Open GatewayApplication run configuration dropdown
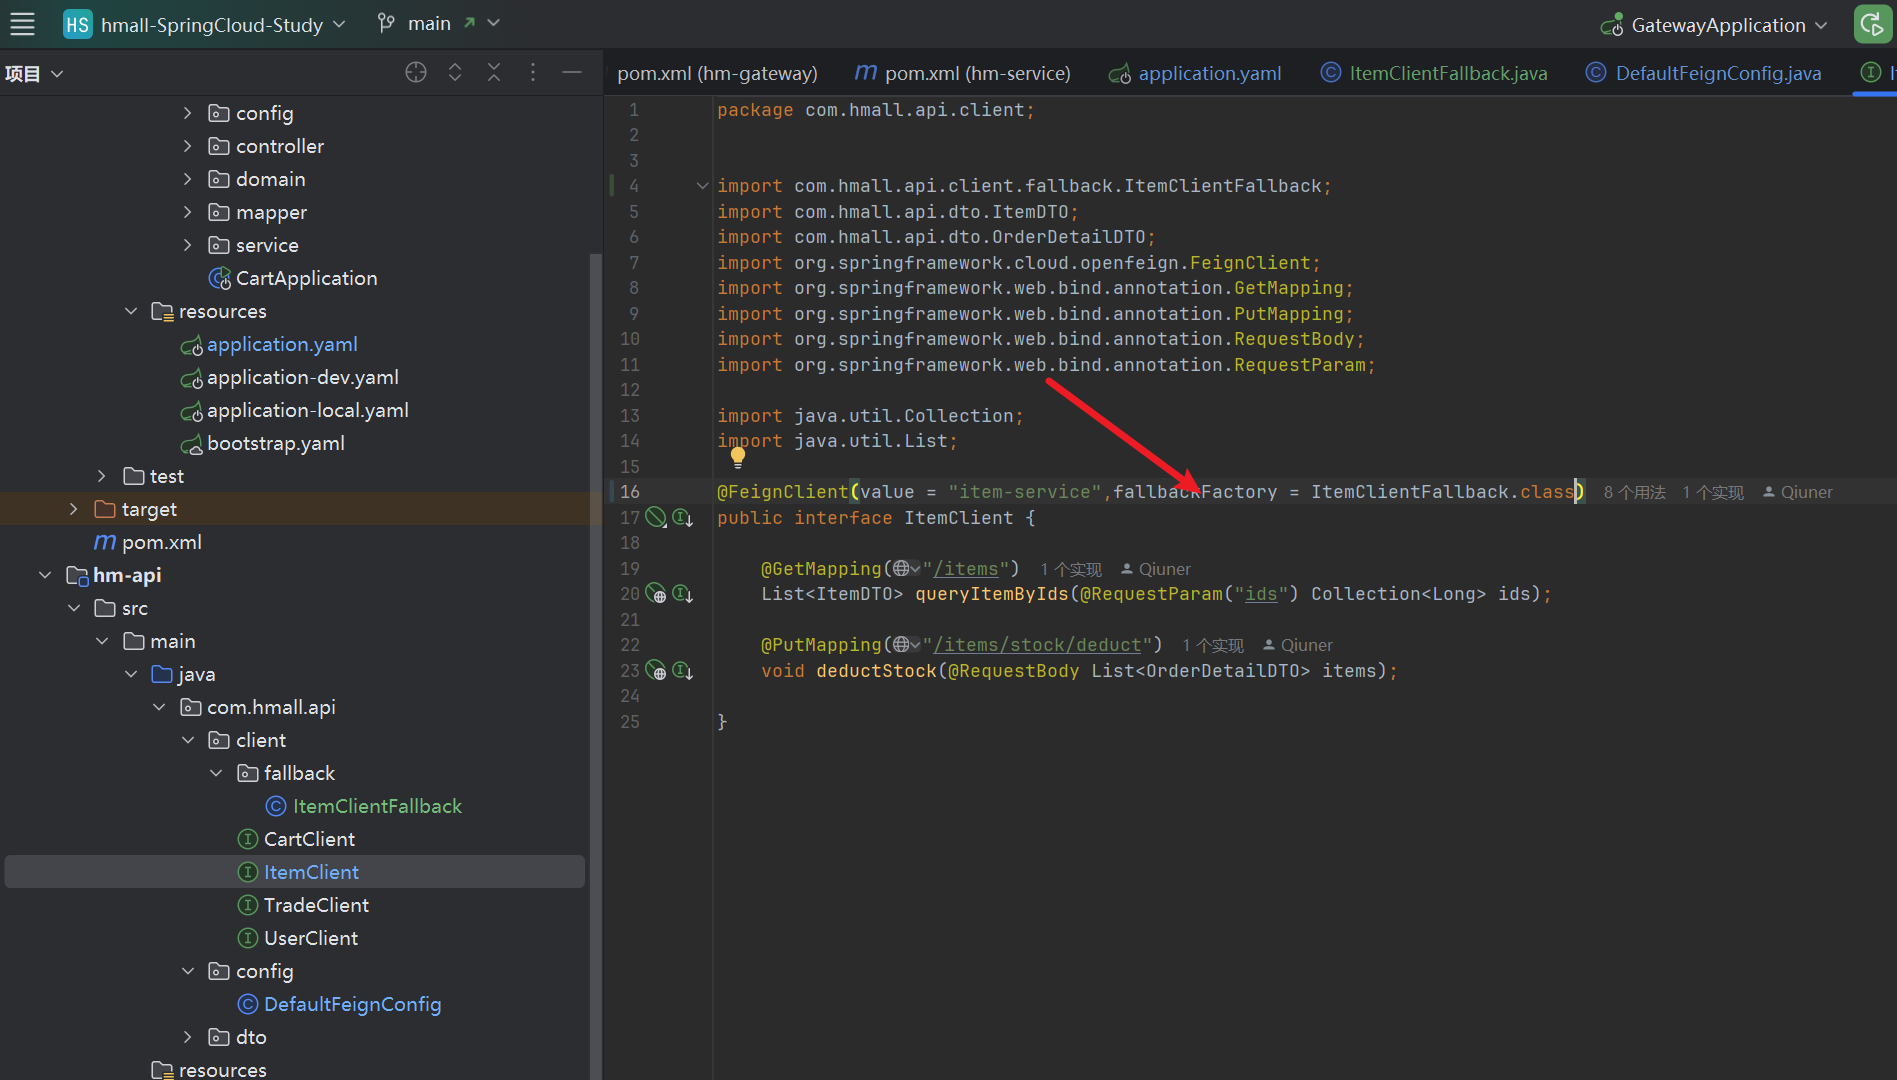 (x=1717, y=25)
